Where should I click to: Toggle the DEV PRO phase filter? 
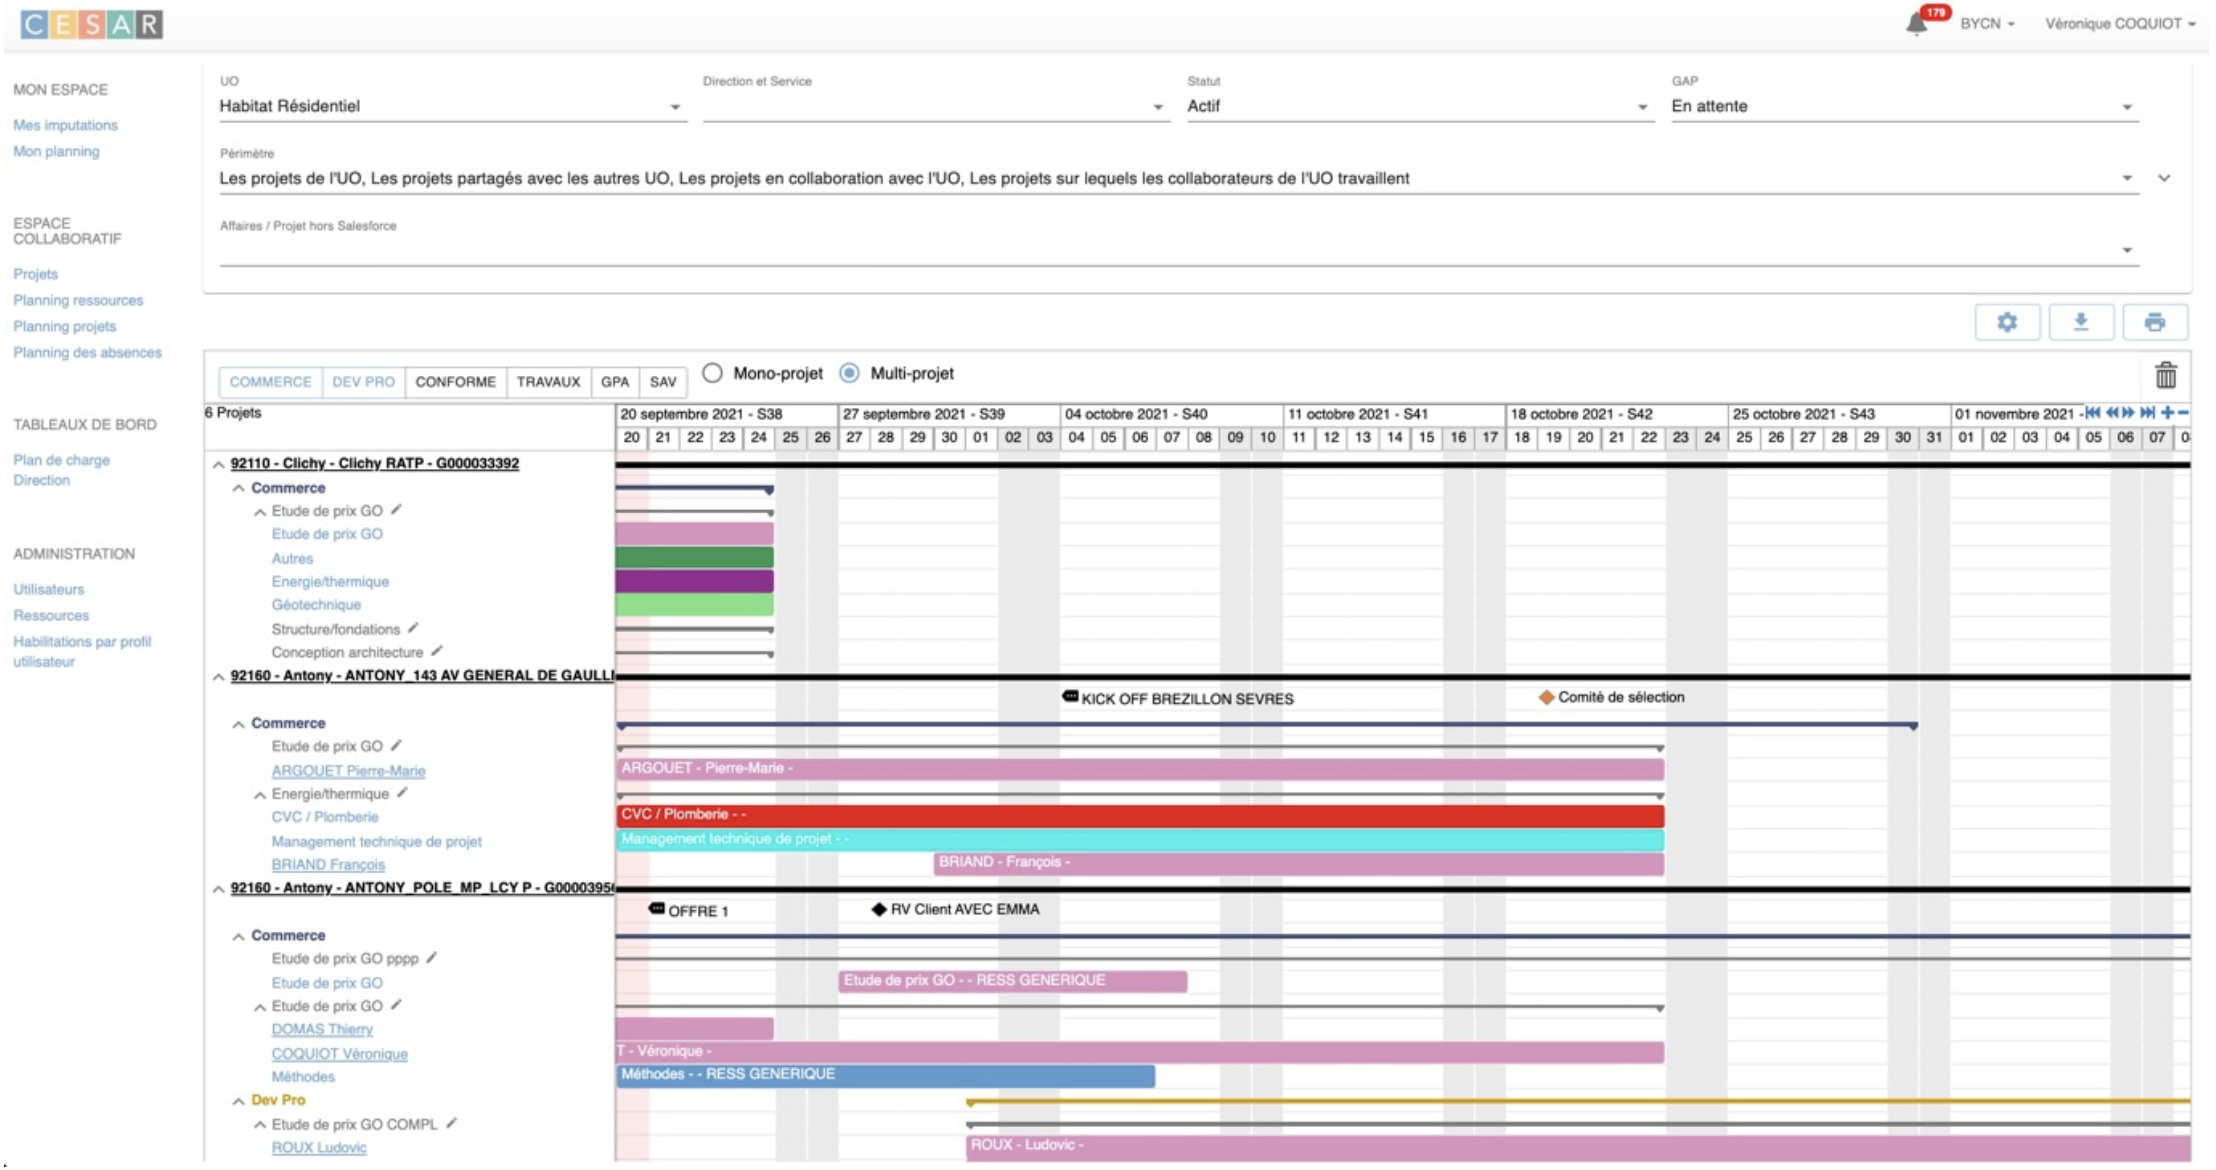(x=363, y=382)
